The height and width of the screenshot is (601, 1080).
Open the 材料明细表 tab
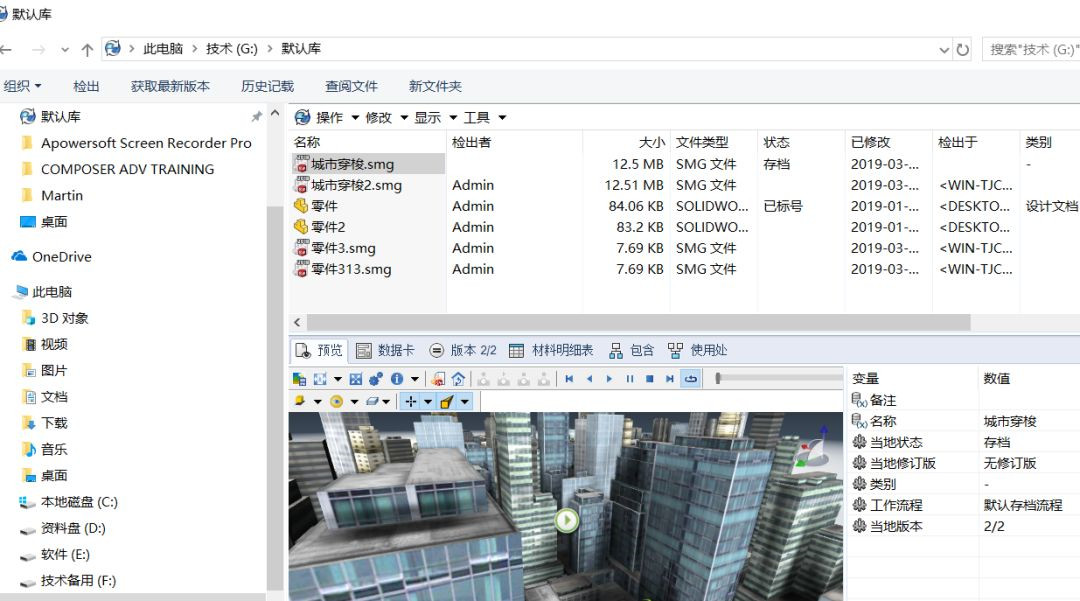coord(551,350)
